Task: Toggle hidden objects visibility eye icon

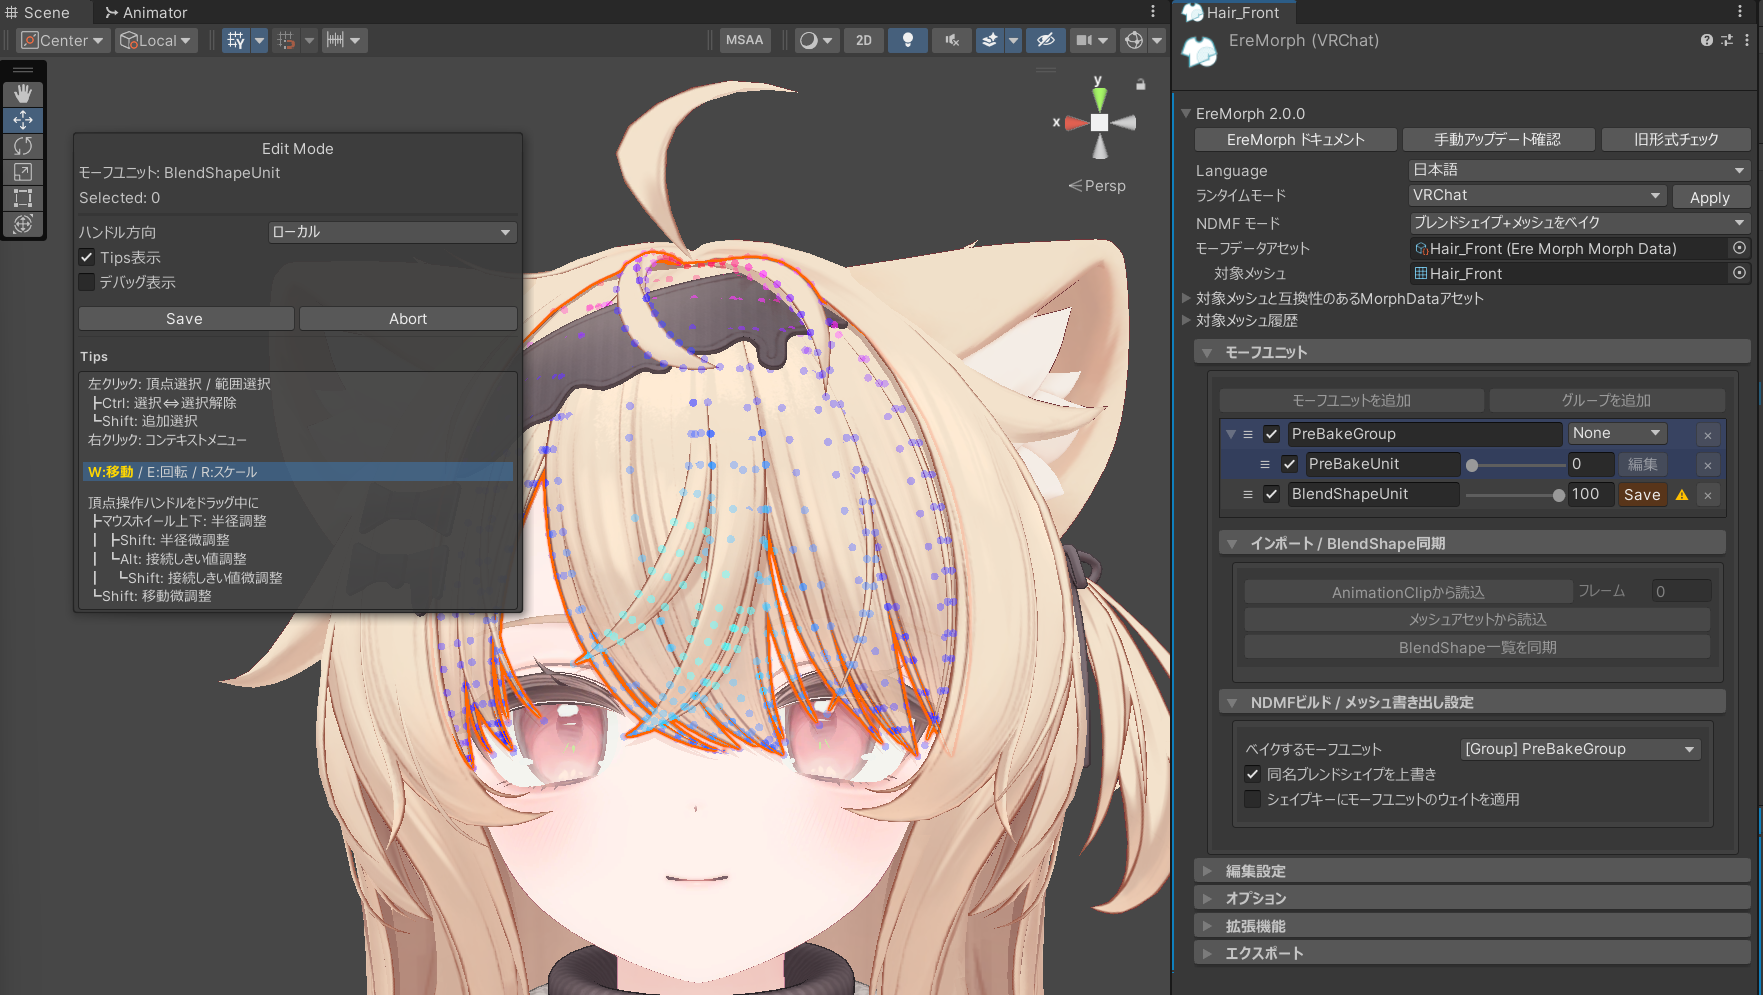Action: (1045, 40)
